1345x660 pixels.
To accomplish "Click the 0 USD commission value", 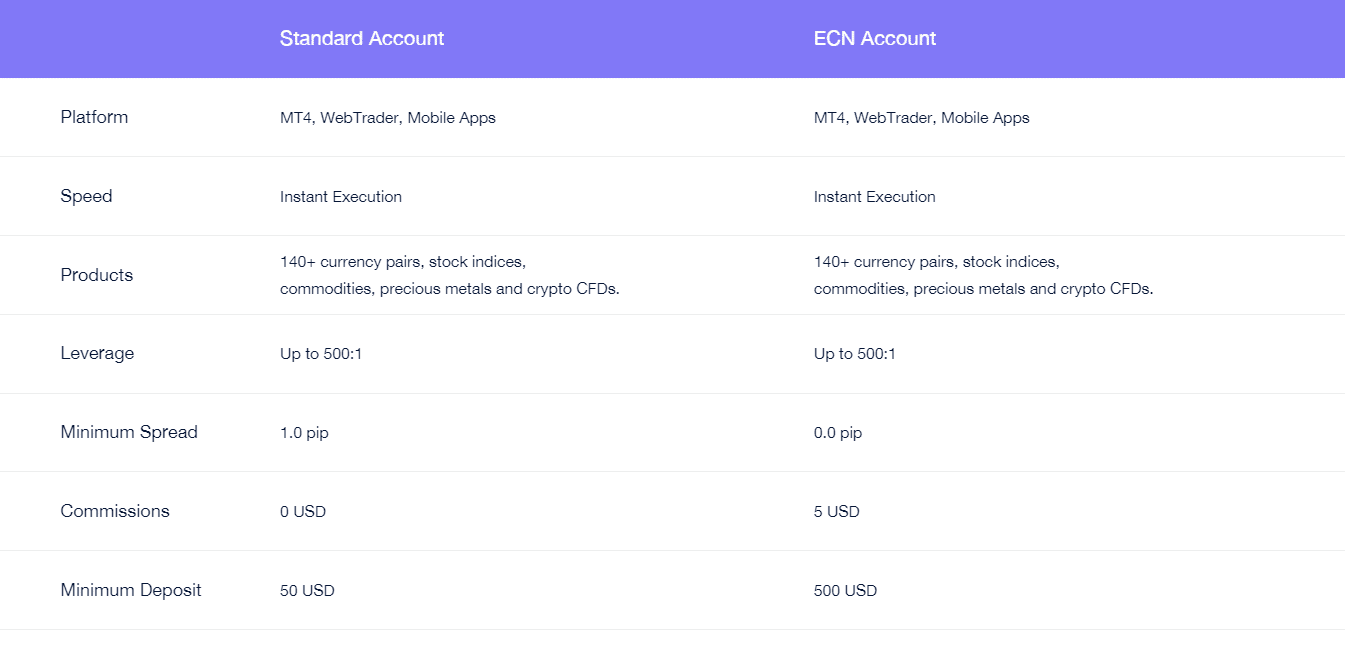I will [x=303, y=512].
